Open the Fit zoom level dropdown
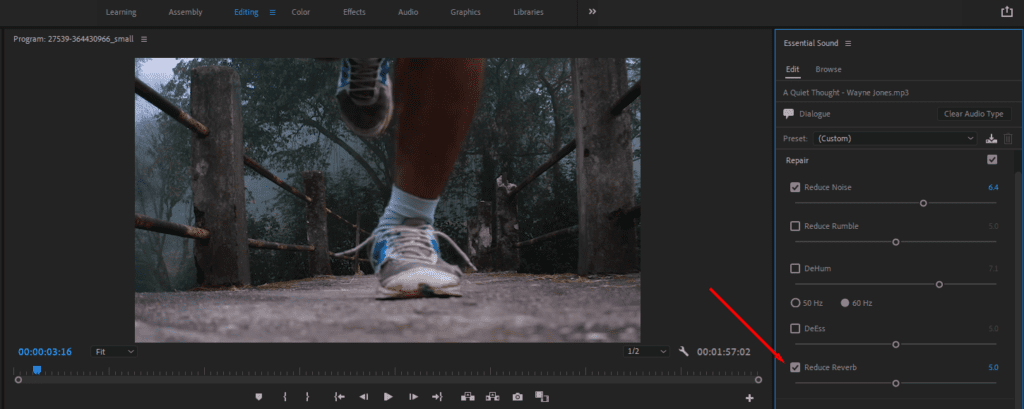This screenshot has height=409, width=1024. tap(114, 352)
